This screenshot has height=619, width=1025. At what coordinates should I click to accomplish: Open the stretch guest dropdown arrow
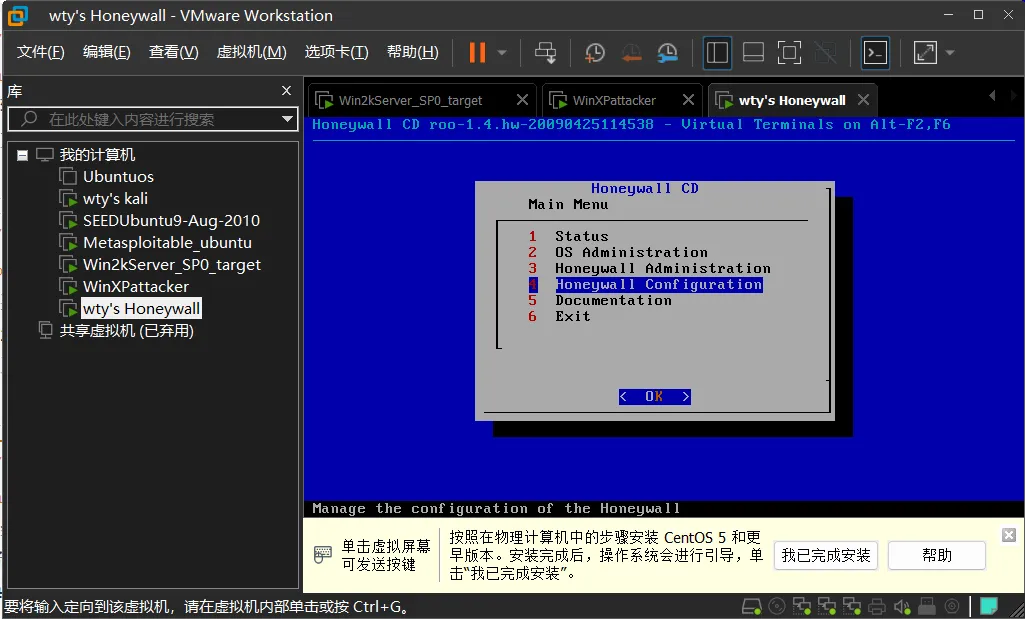(950, 52)
